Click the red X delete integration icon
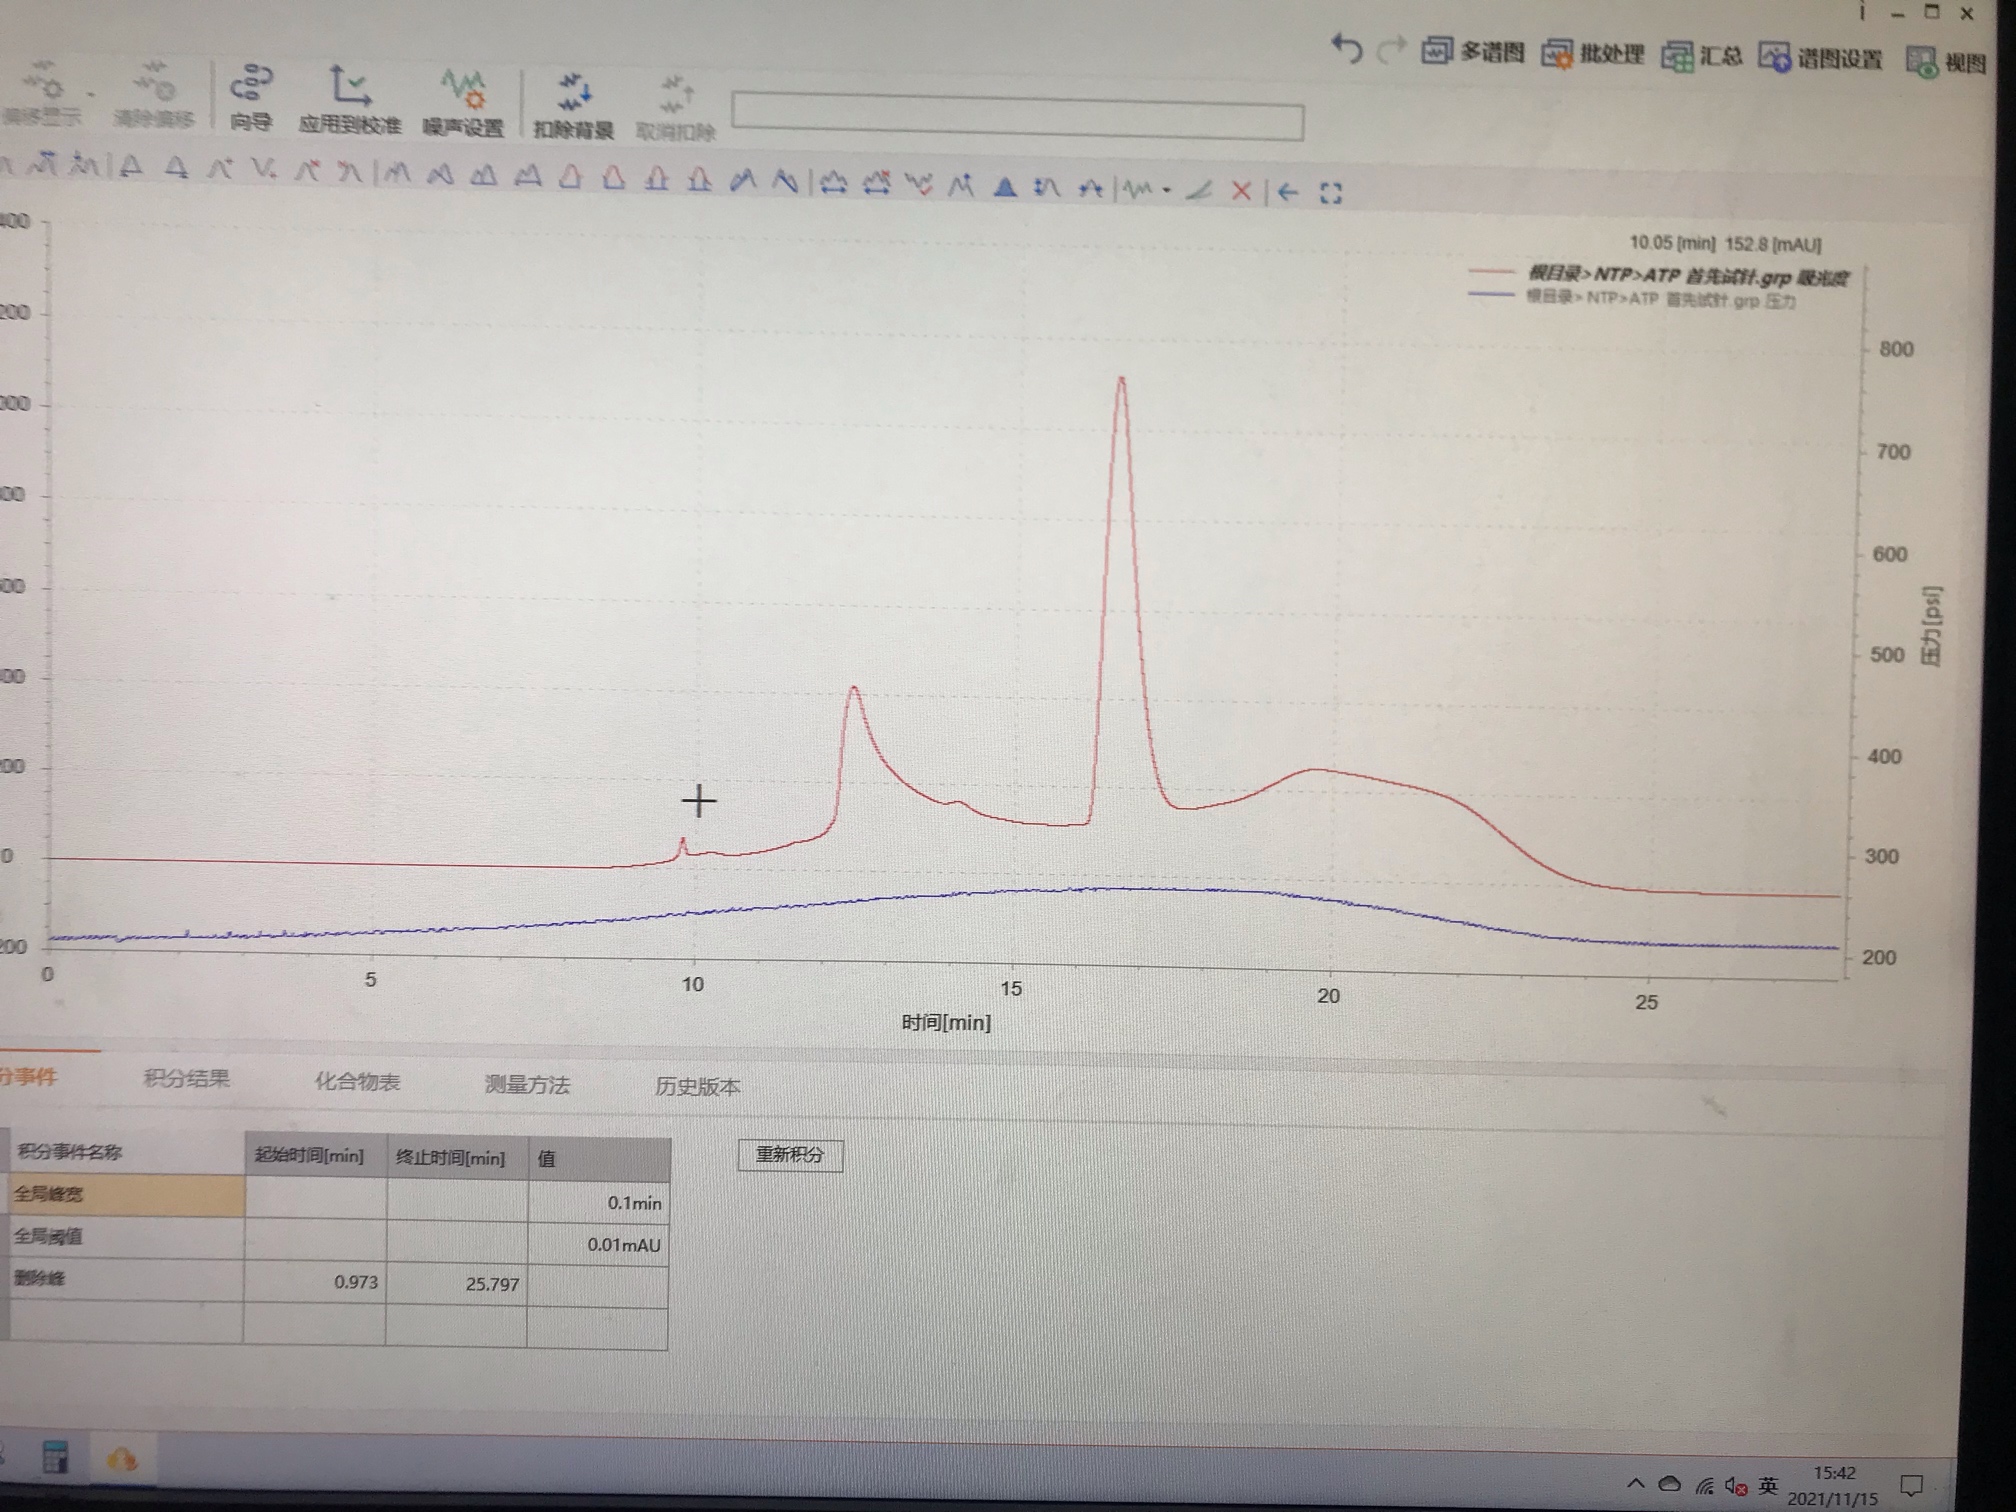The image size is (2016, 1512). tap(1241, 190)
